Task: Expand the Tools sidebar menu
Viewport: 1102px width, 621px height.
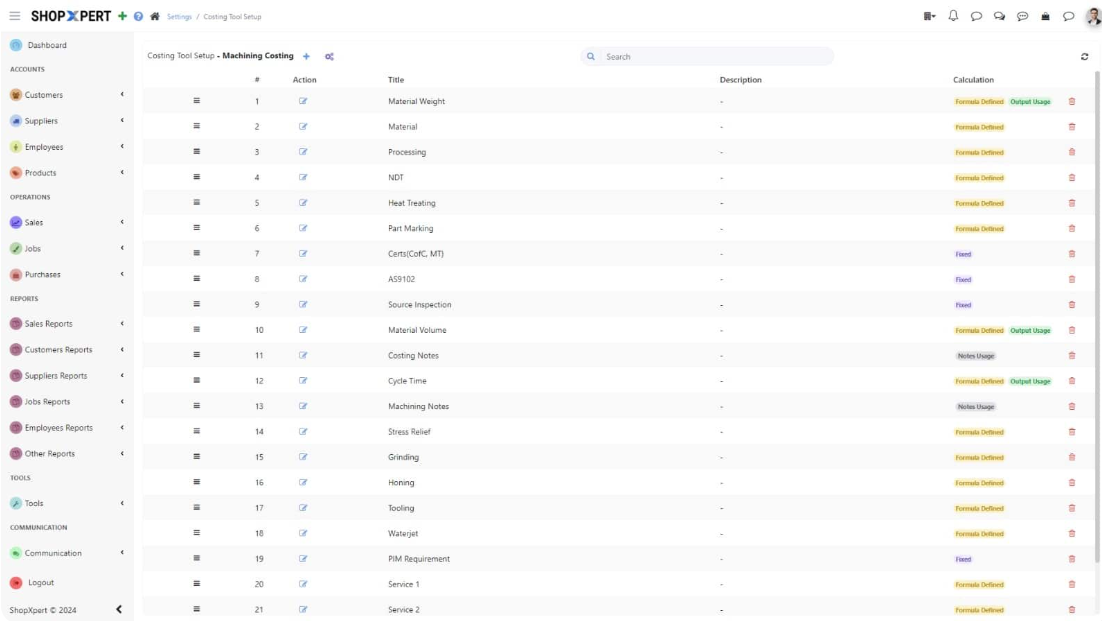Action: coord(67,504)
